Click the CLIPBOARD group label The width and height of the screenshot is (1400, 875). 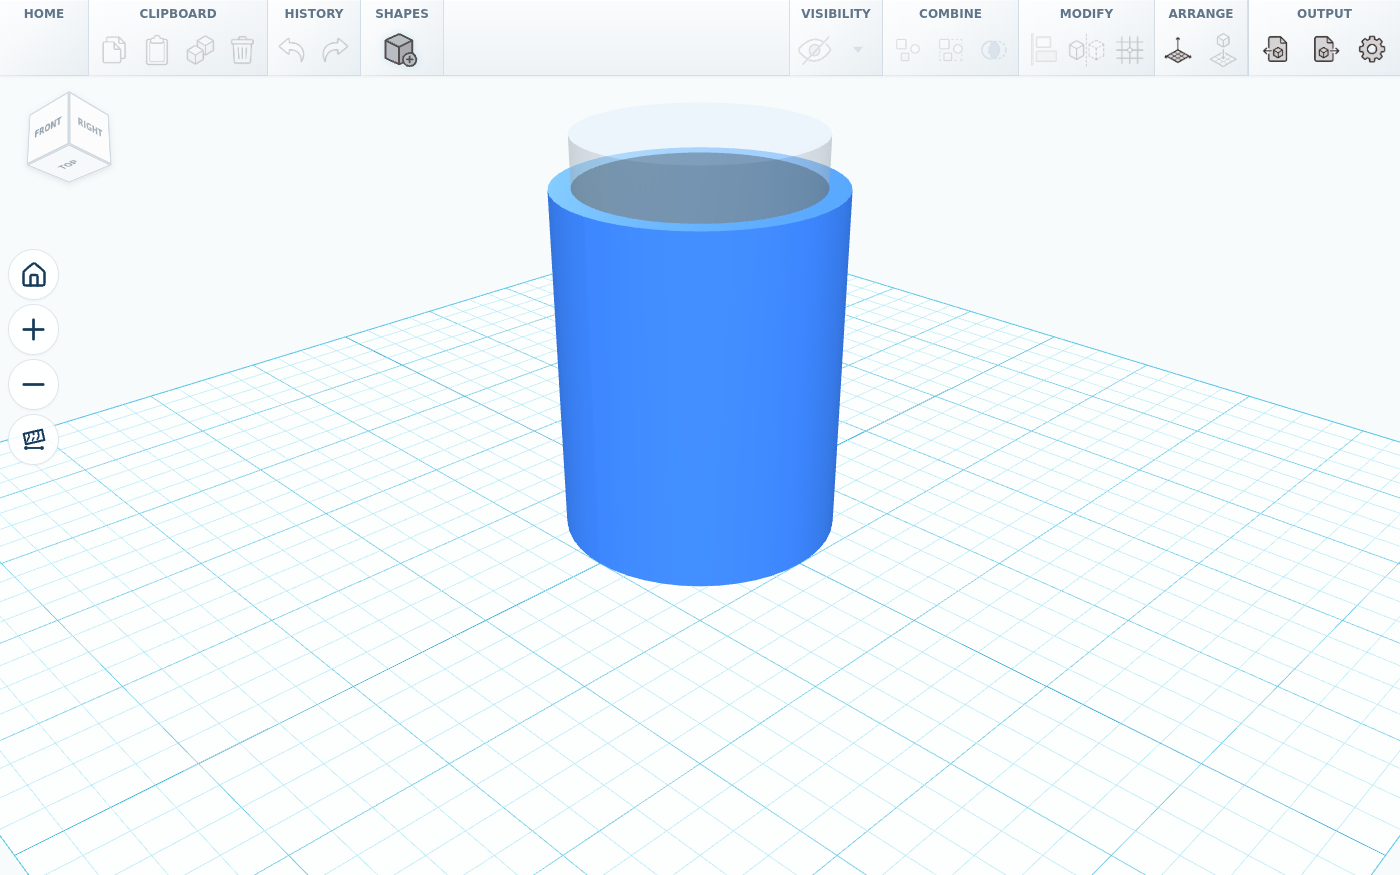[x=178, y=14]
